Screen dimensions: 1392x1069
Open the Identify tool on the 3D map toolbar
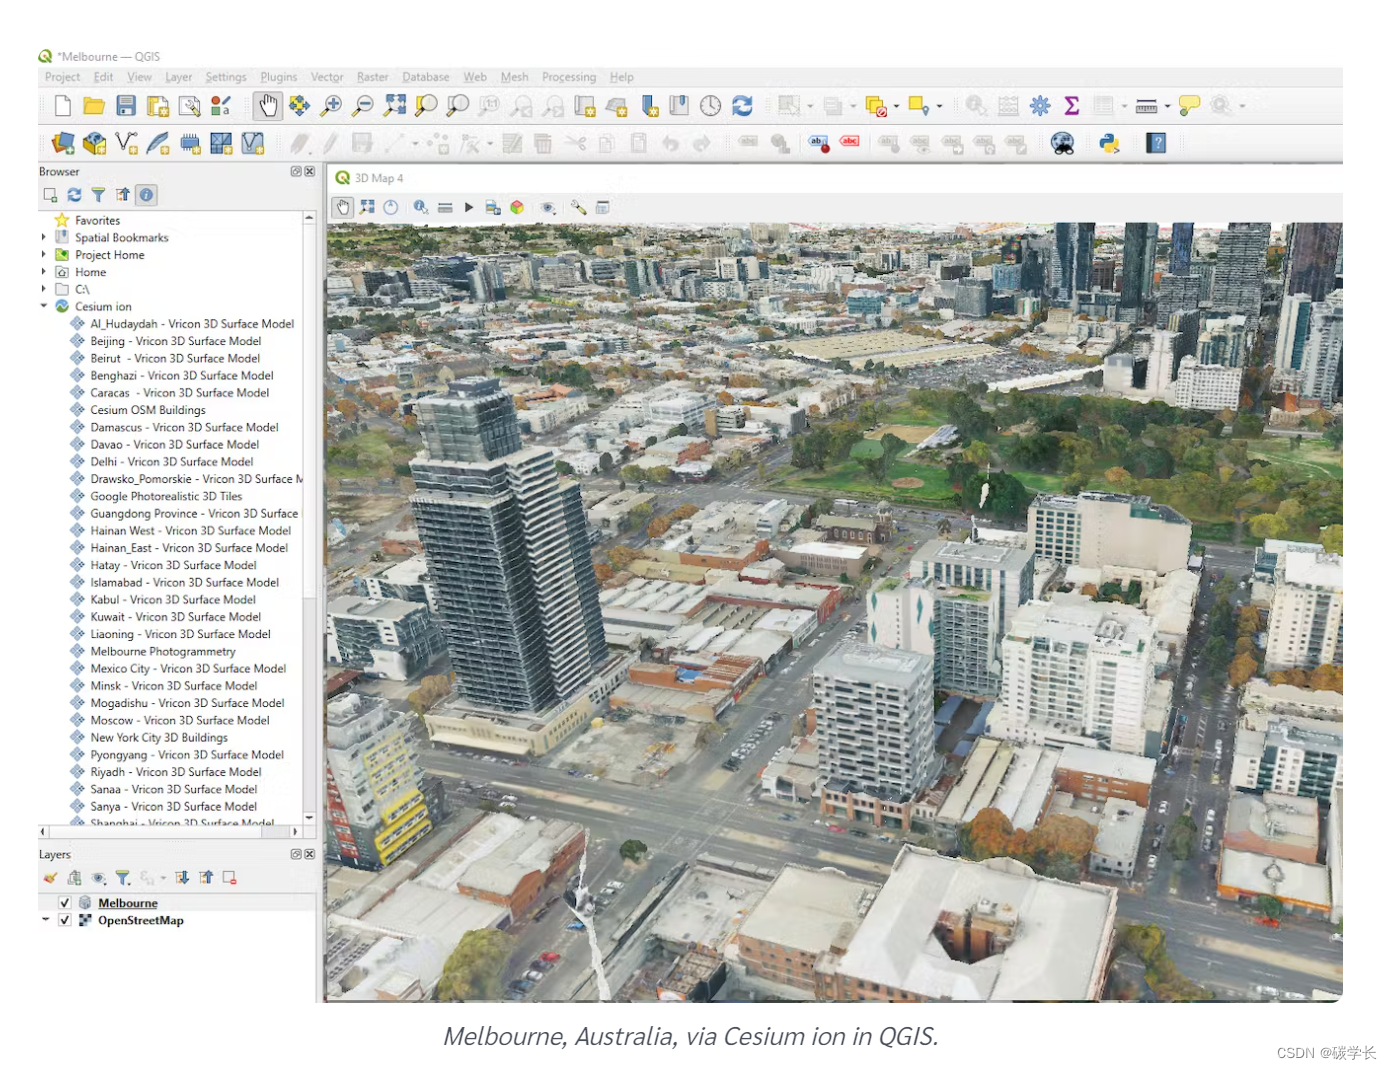420,207
